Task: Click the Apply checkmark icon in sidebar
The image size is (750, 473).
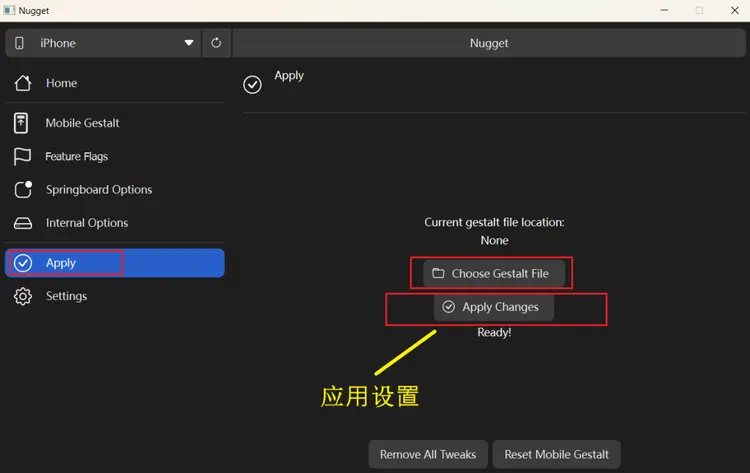Action: tap(23, 263)
